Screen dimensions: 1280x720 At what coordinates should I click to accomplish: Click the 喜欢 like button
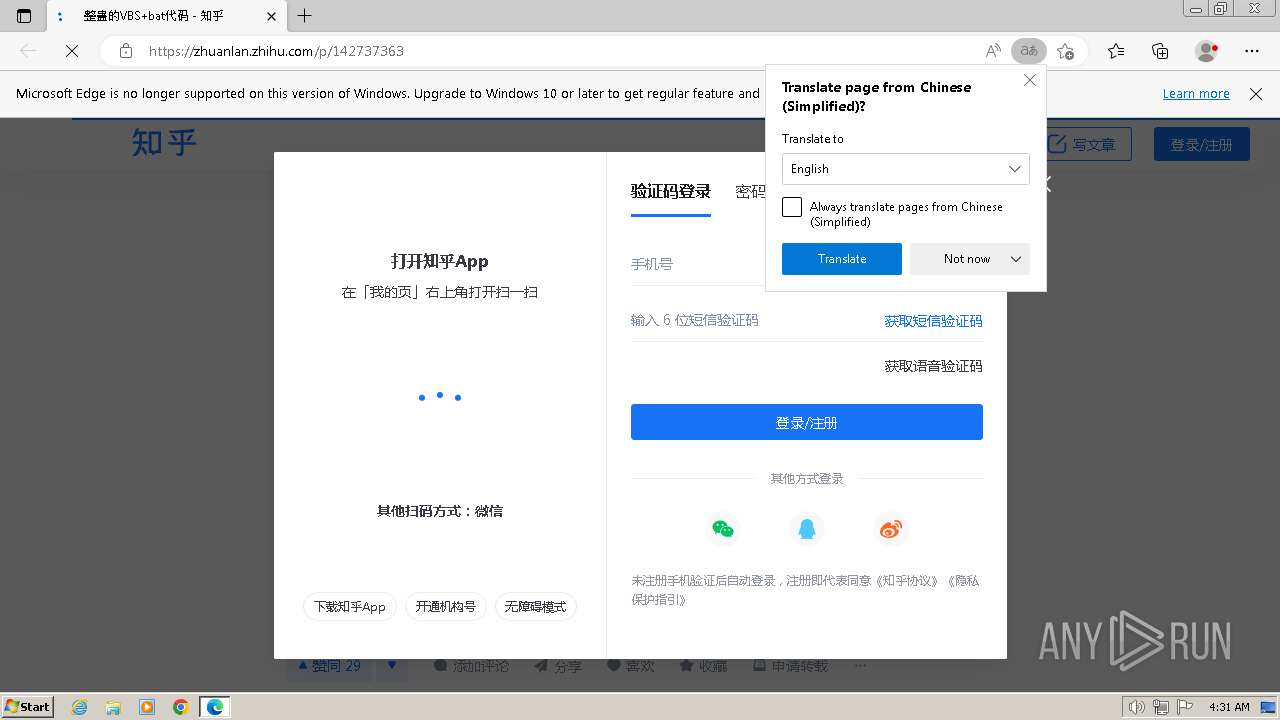point(631,666)
